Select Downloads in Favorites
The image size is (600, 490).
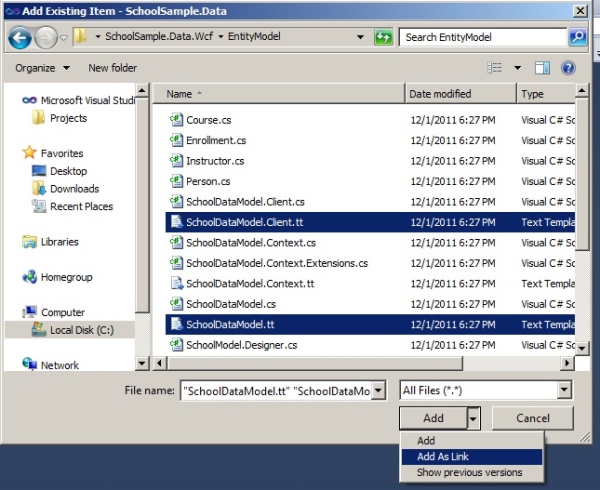click(x=66, y=189)
